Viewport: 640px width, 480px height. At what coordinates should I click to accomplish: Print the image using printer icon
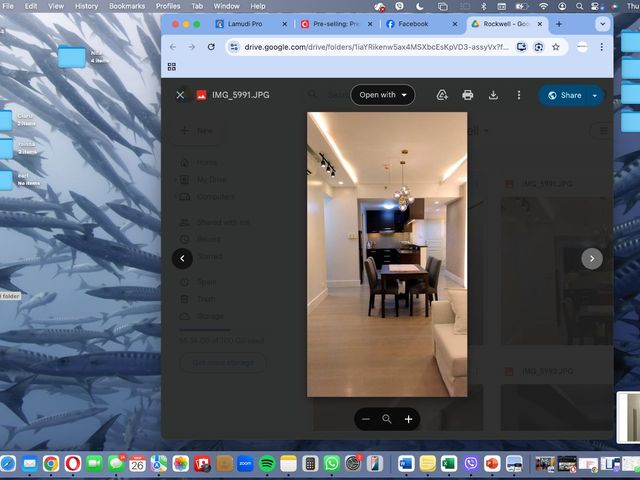(x=468, y=95)
